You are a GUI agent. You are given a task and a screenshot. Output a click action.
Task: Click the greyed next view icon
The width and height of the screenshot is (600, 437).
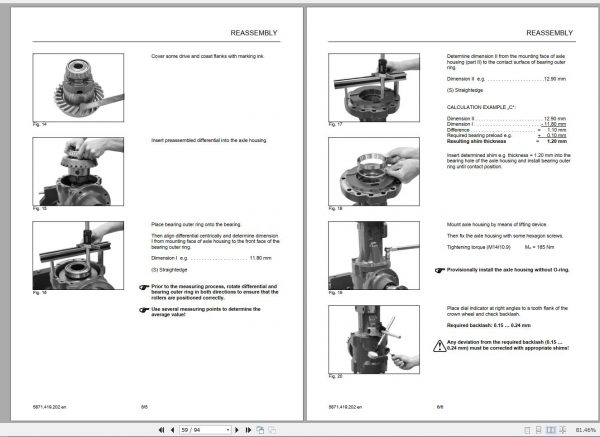[x=272, y=430]
